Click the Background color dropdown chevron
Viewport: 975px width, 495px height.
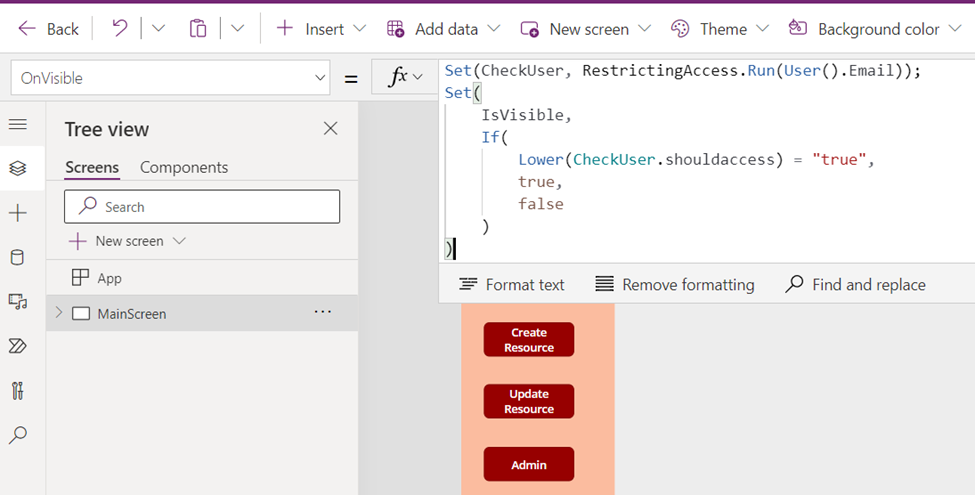pyautogui.click(x=955, y=29)
